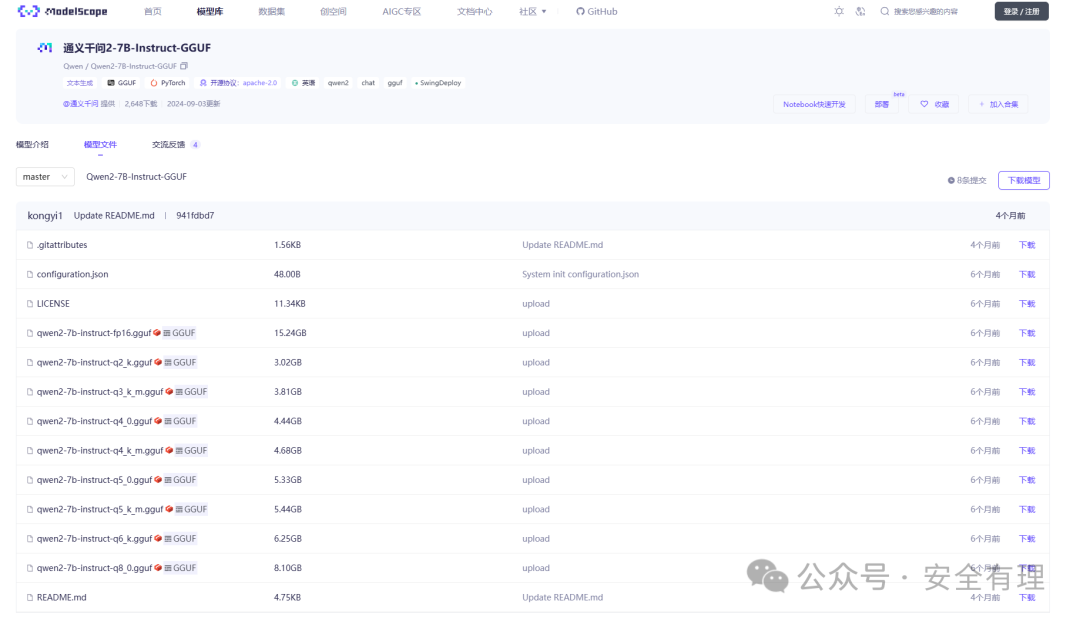Image resolution: width=1080 pixels, height=621 pixels.
Task: Click GGUF badge on q4_k_m.gguf row
Action: click(x=191, y=450)
